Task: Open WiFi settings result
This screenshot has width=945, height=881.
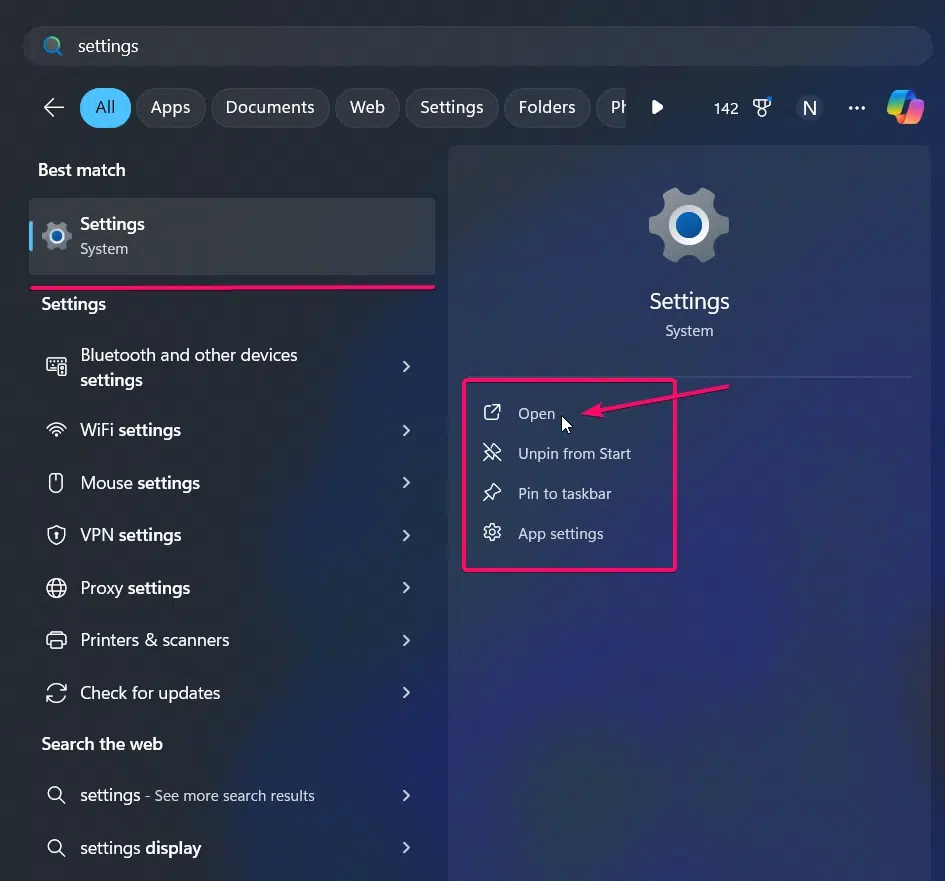Action: [x=232, y=430]
